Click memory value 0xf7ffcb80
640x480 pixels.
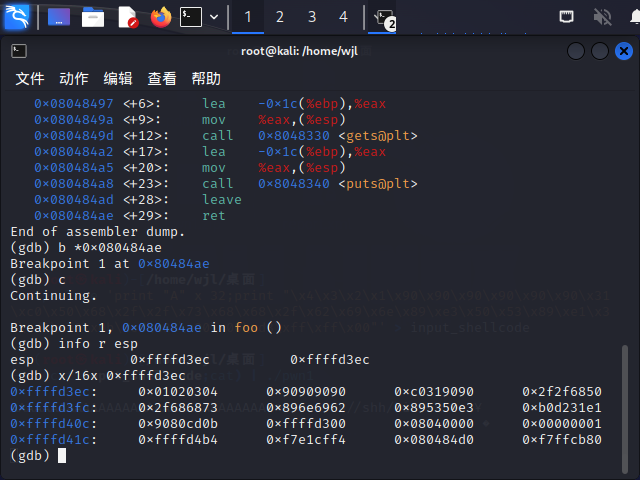click(562, 440)
